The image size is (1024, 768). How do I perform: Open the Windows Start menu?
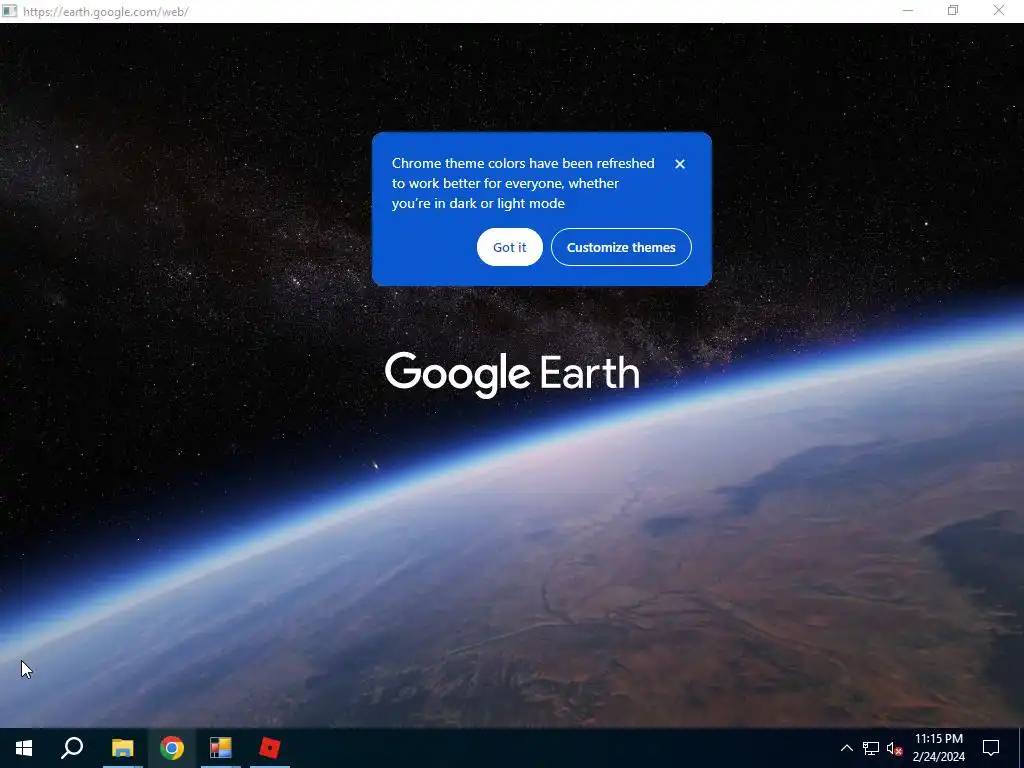[24, 748]
